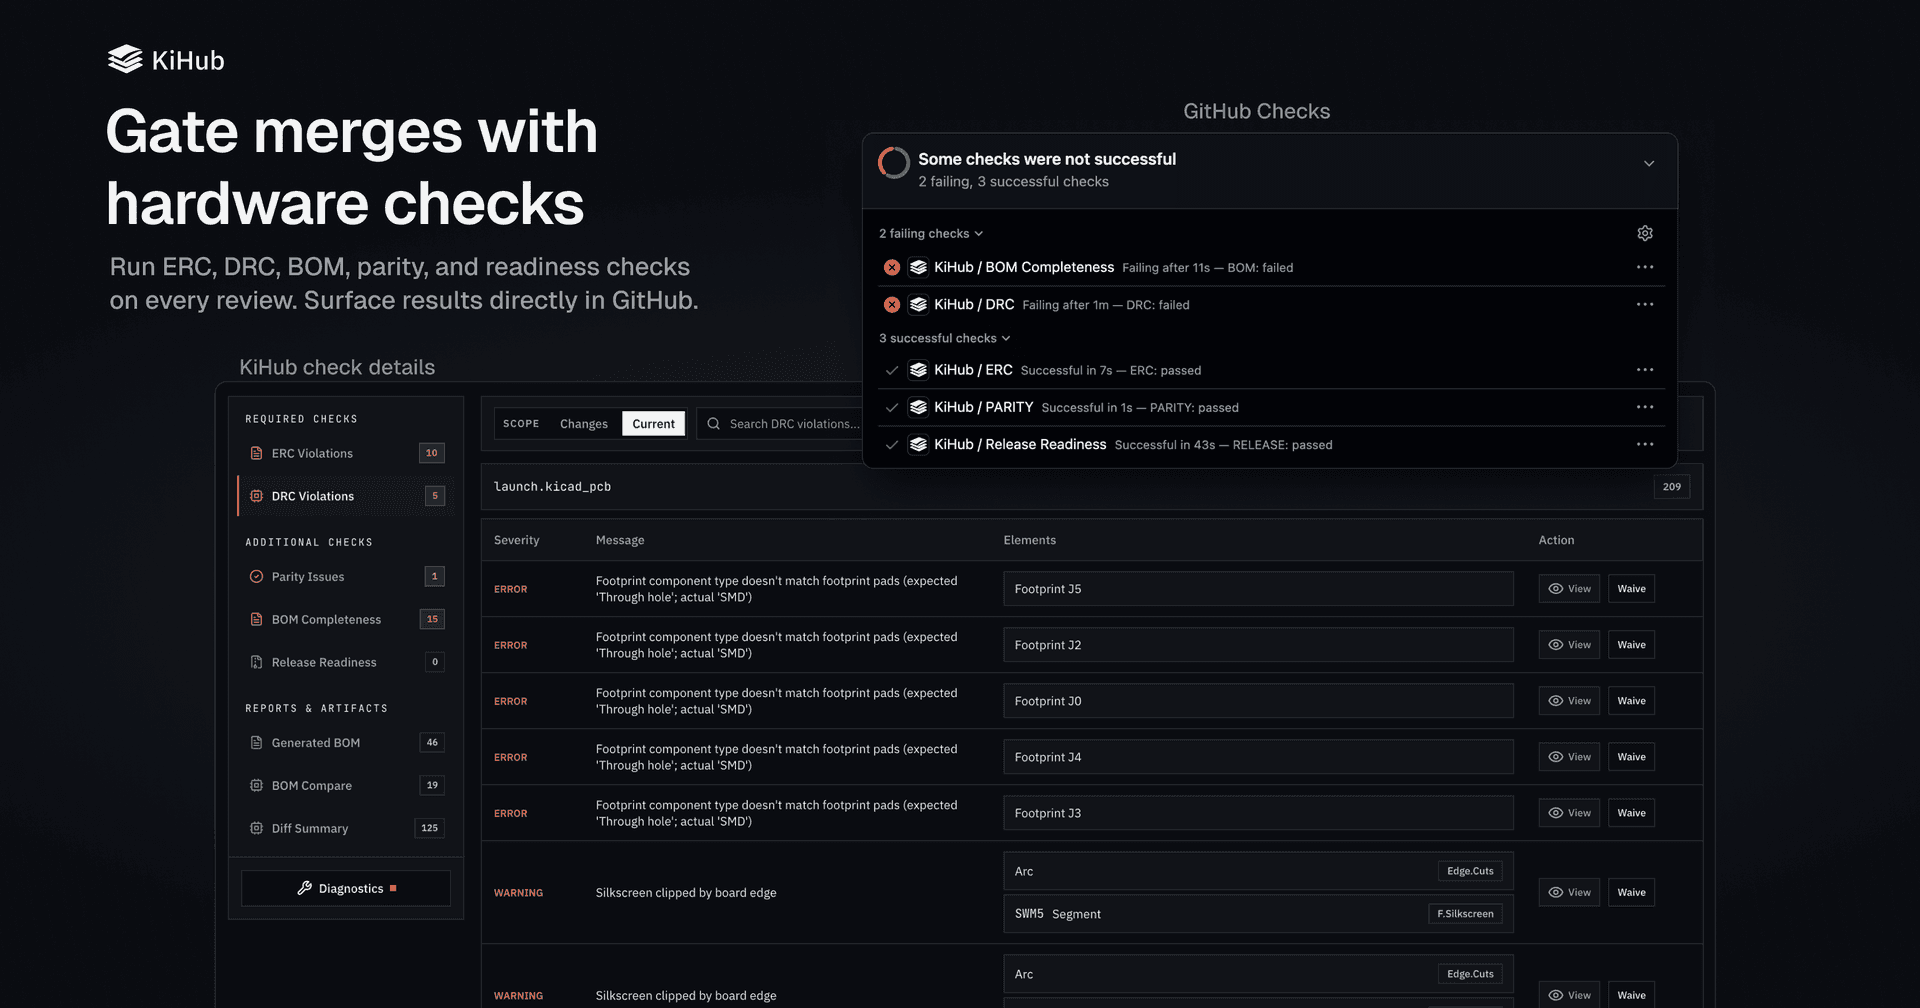The width and height of the screenshot is (1920, 1008).
Task: Collapse the 3 successful checks group
Action: 945,338
